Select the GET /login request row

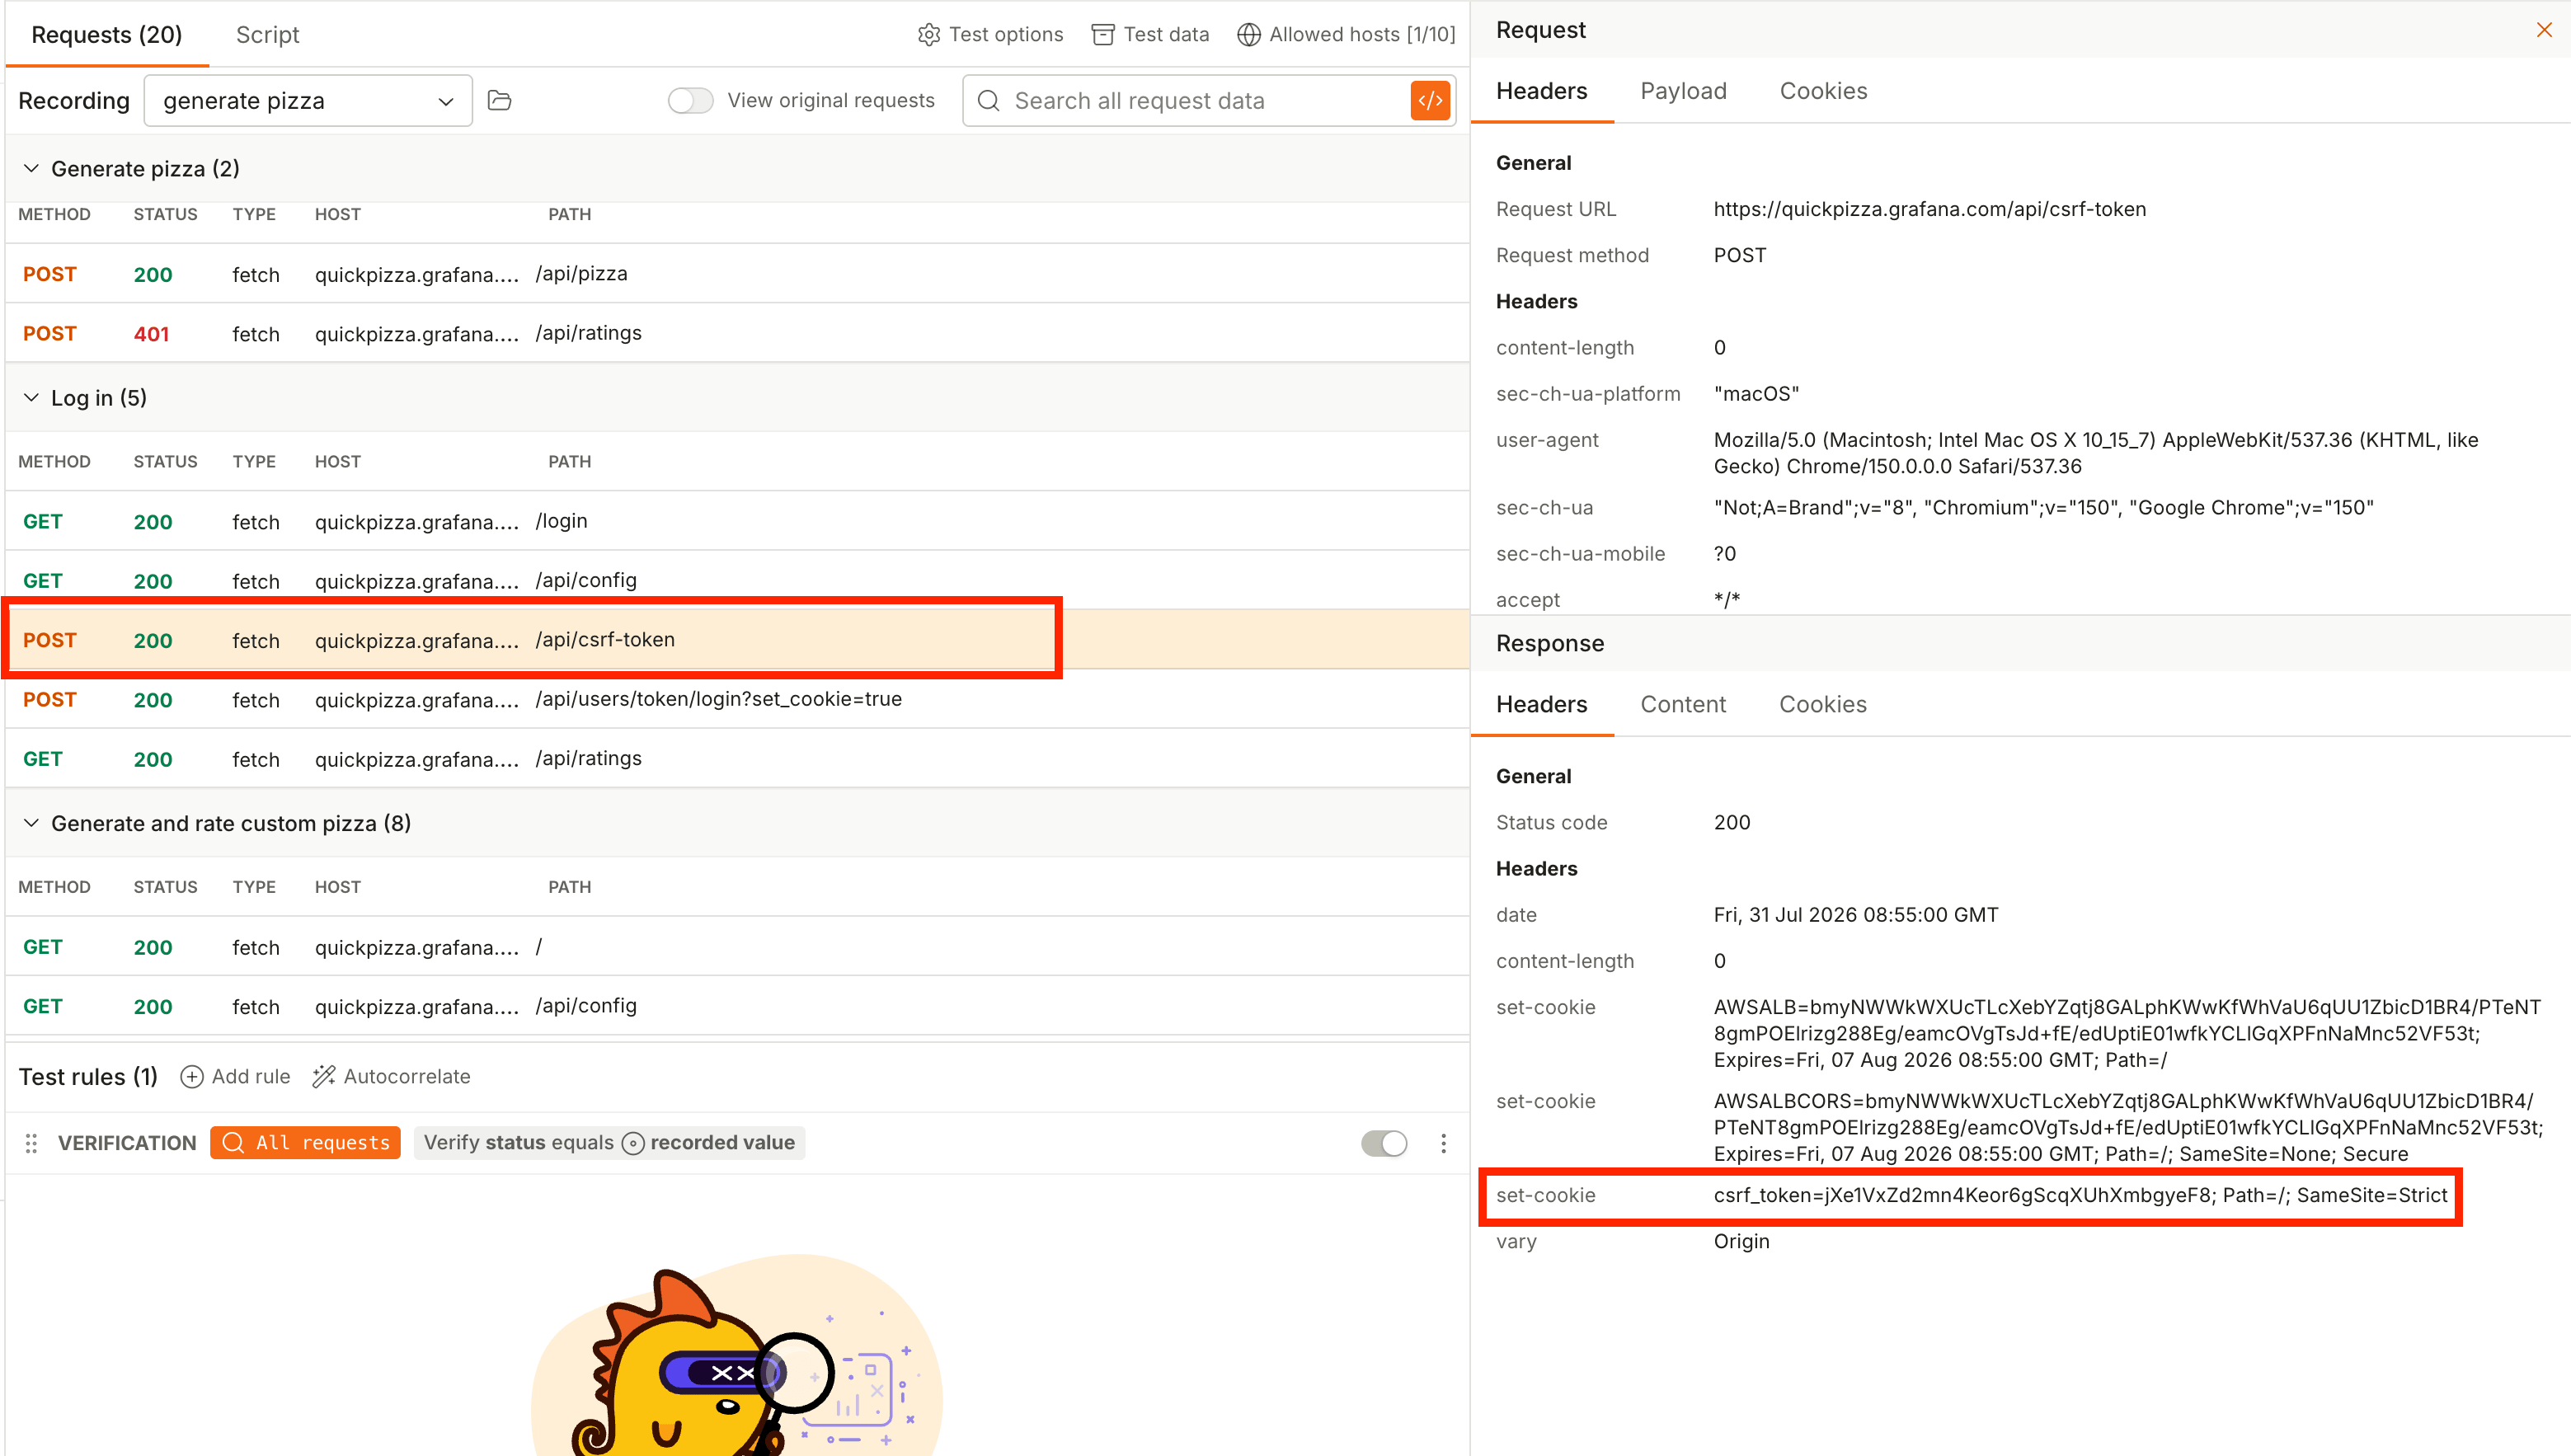click(x=737, y=521)
